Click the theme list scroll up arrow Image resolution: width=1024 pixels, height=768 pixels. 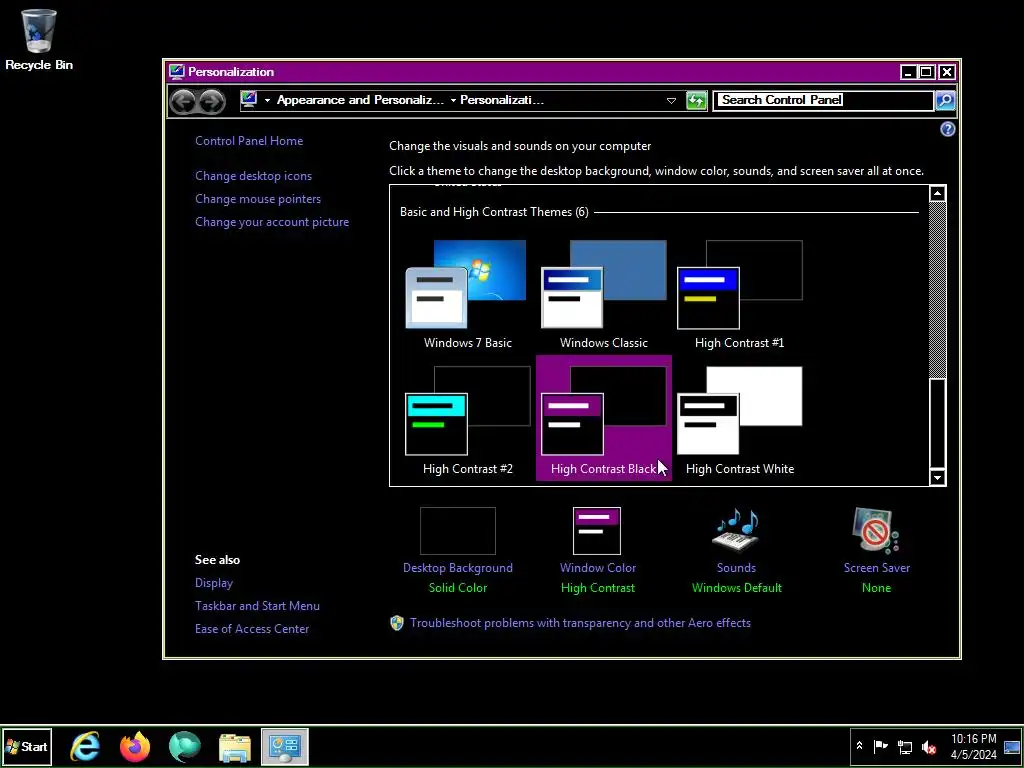pyautogui.click(x=938, y=193)
